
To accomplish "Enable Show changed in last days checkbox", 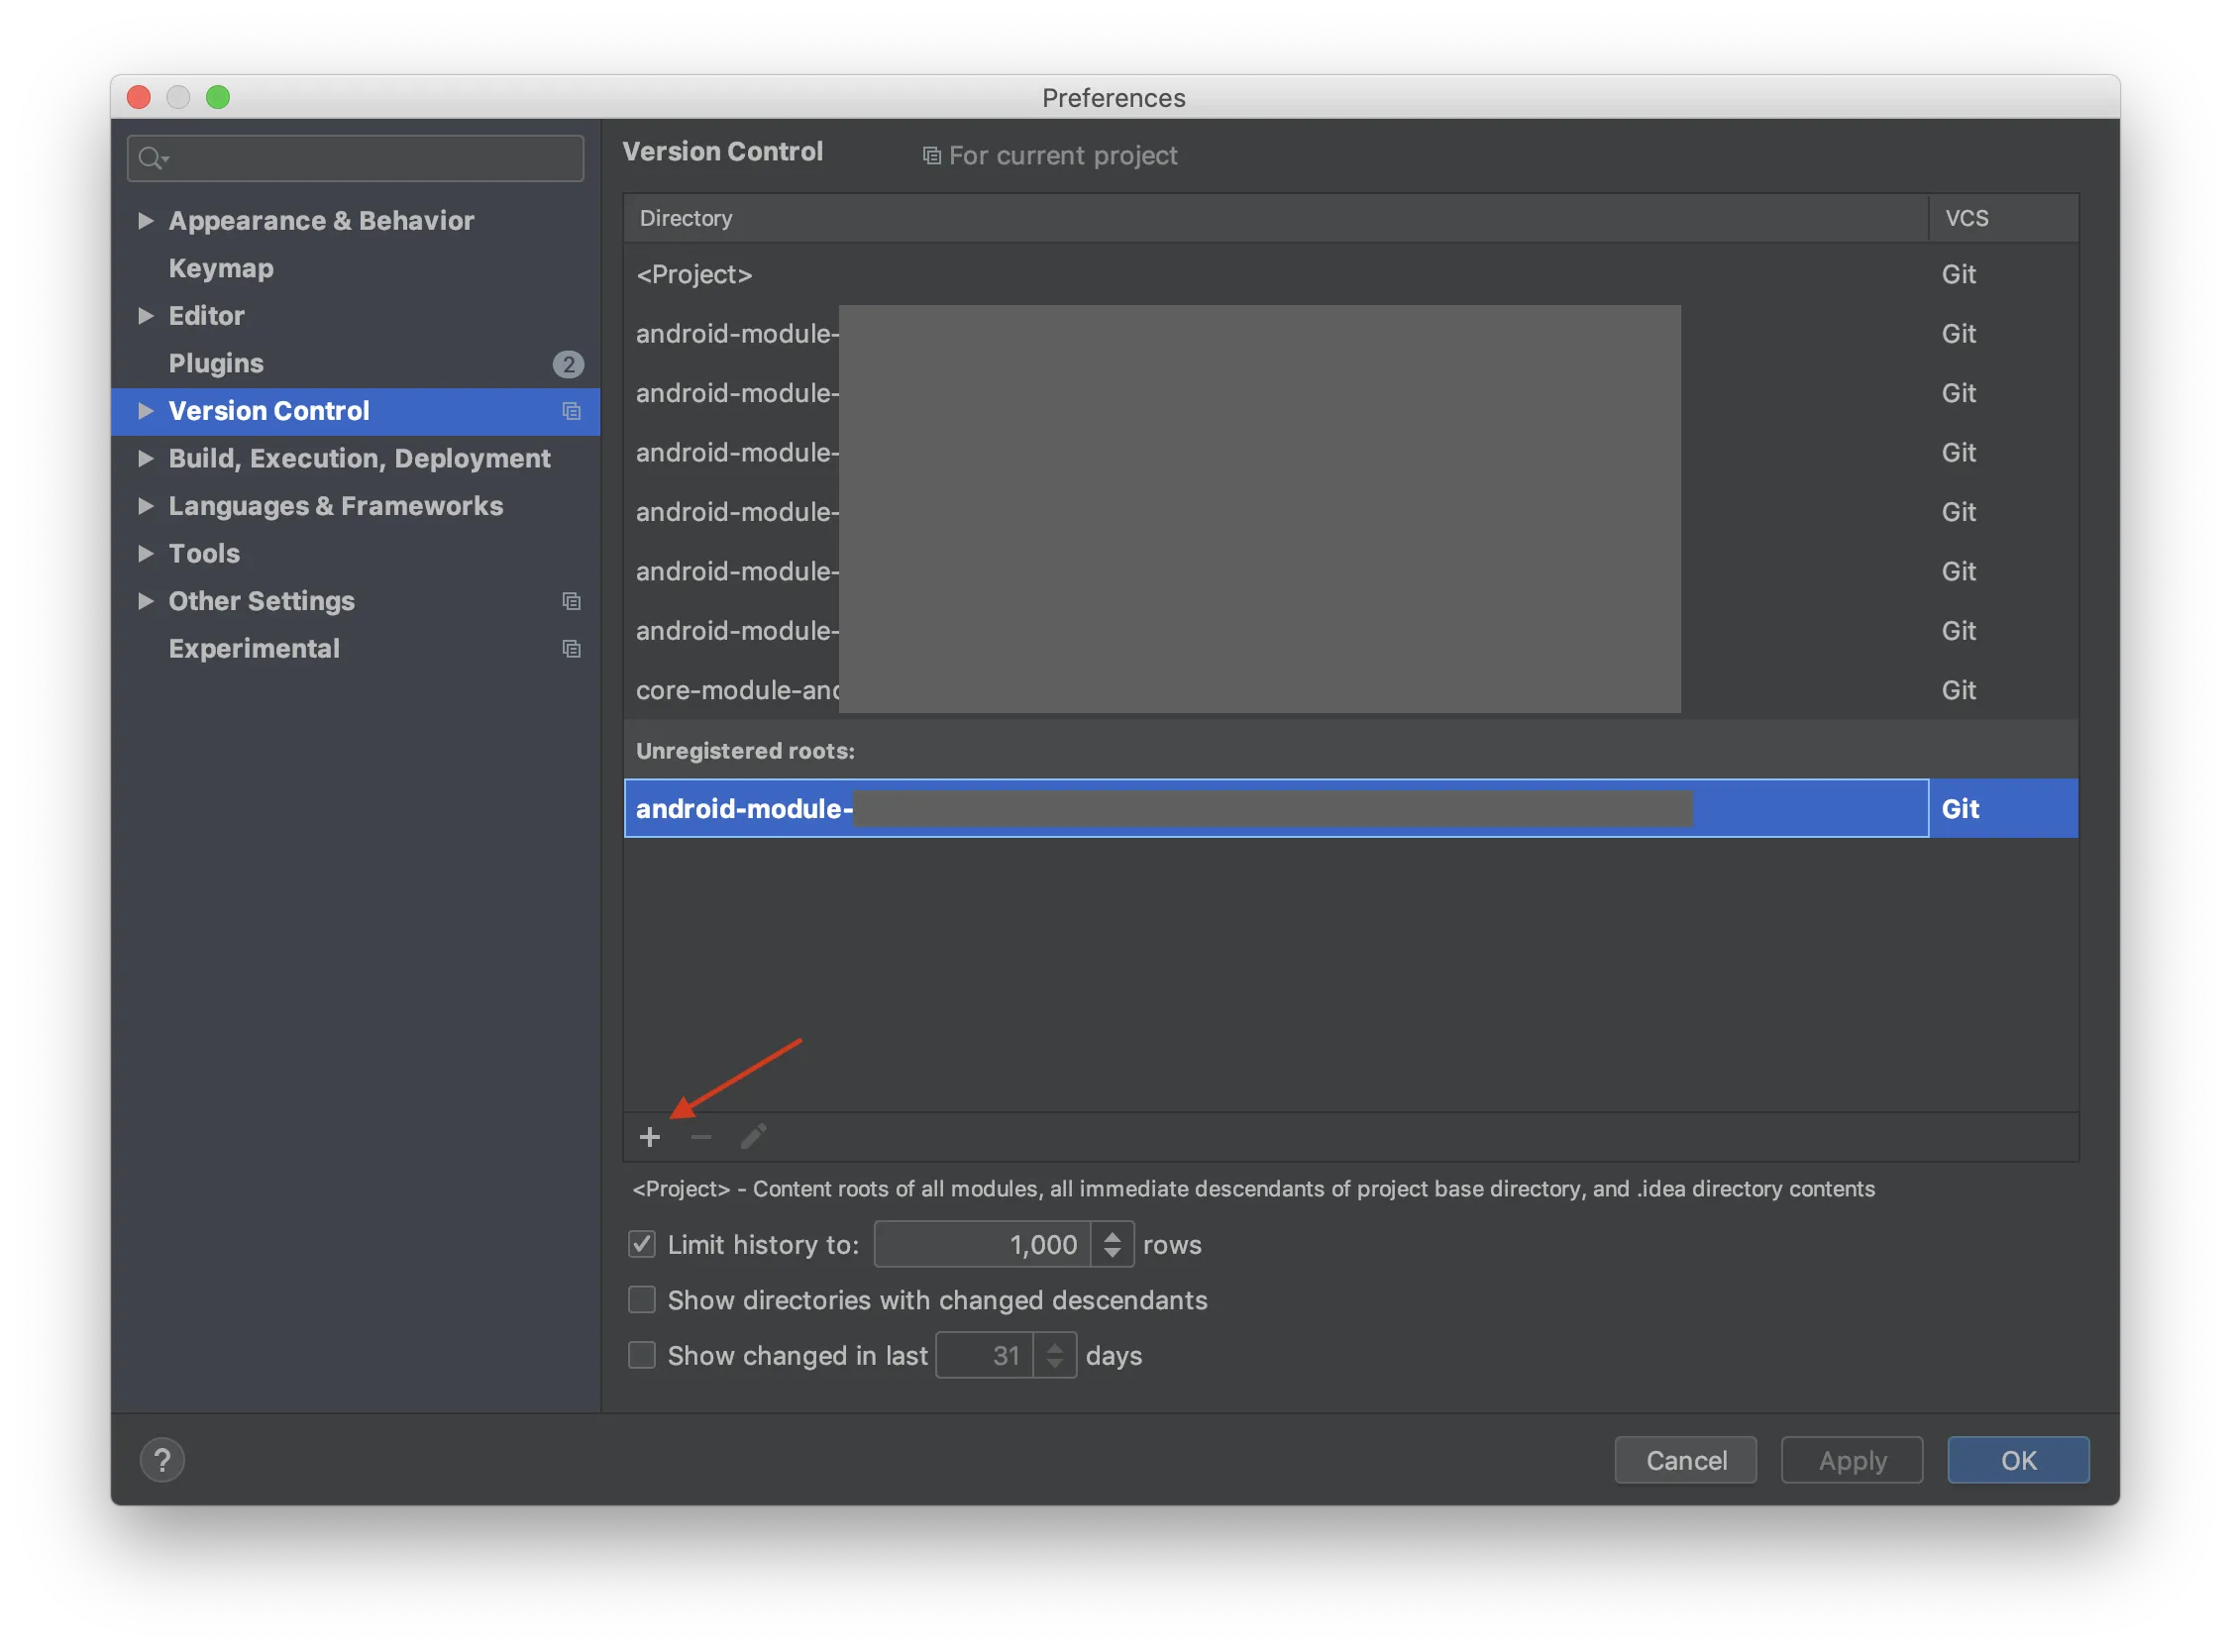I will pyautogui.click(x=641, y=1355).
